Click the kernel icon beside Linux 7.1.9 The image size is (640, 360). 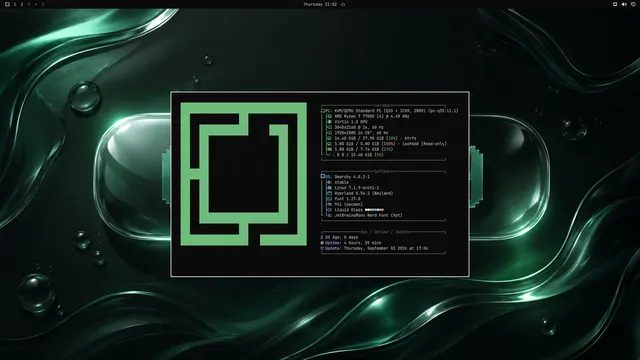coord(329,188)
